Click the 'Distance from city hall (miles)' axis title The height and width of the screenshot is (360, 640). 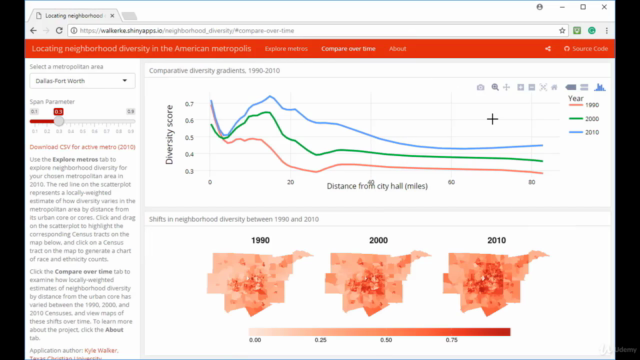pos(377,186)
